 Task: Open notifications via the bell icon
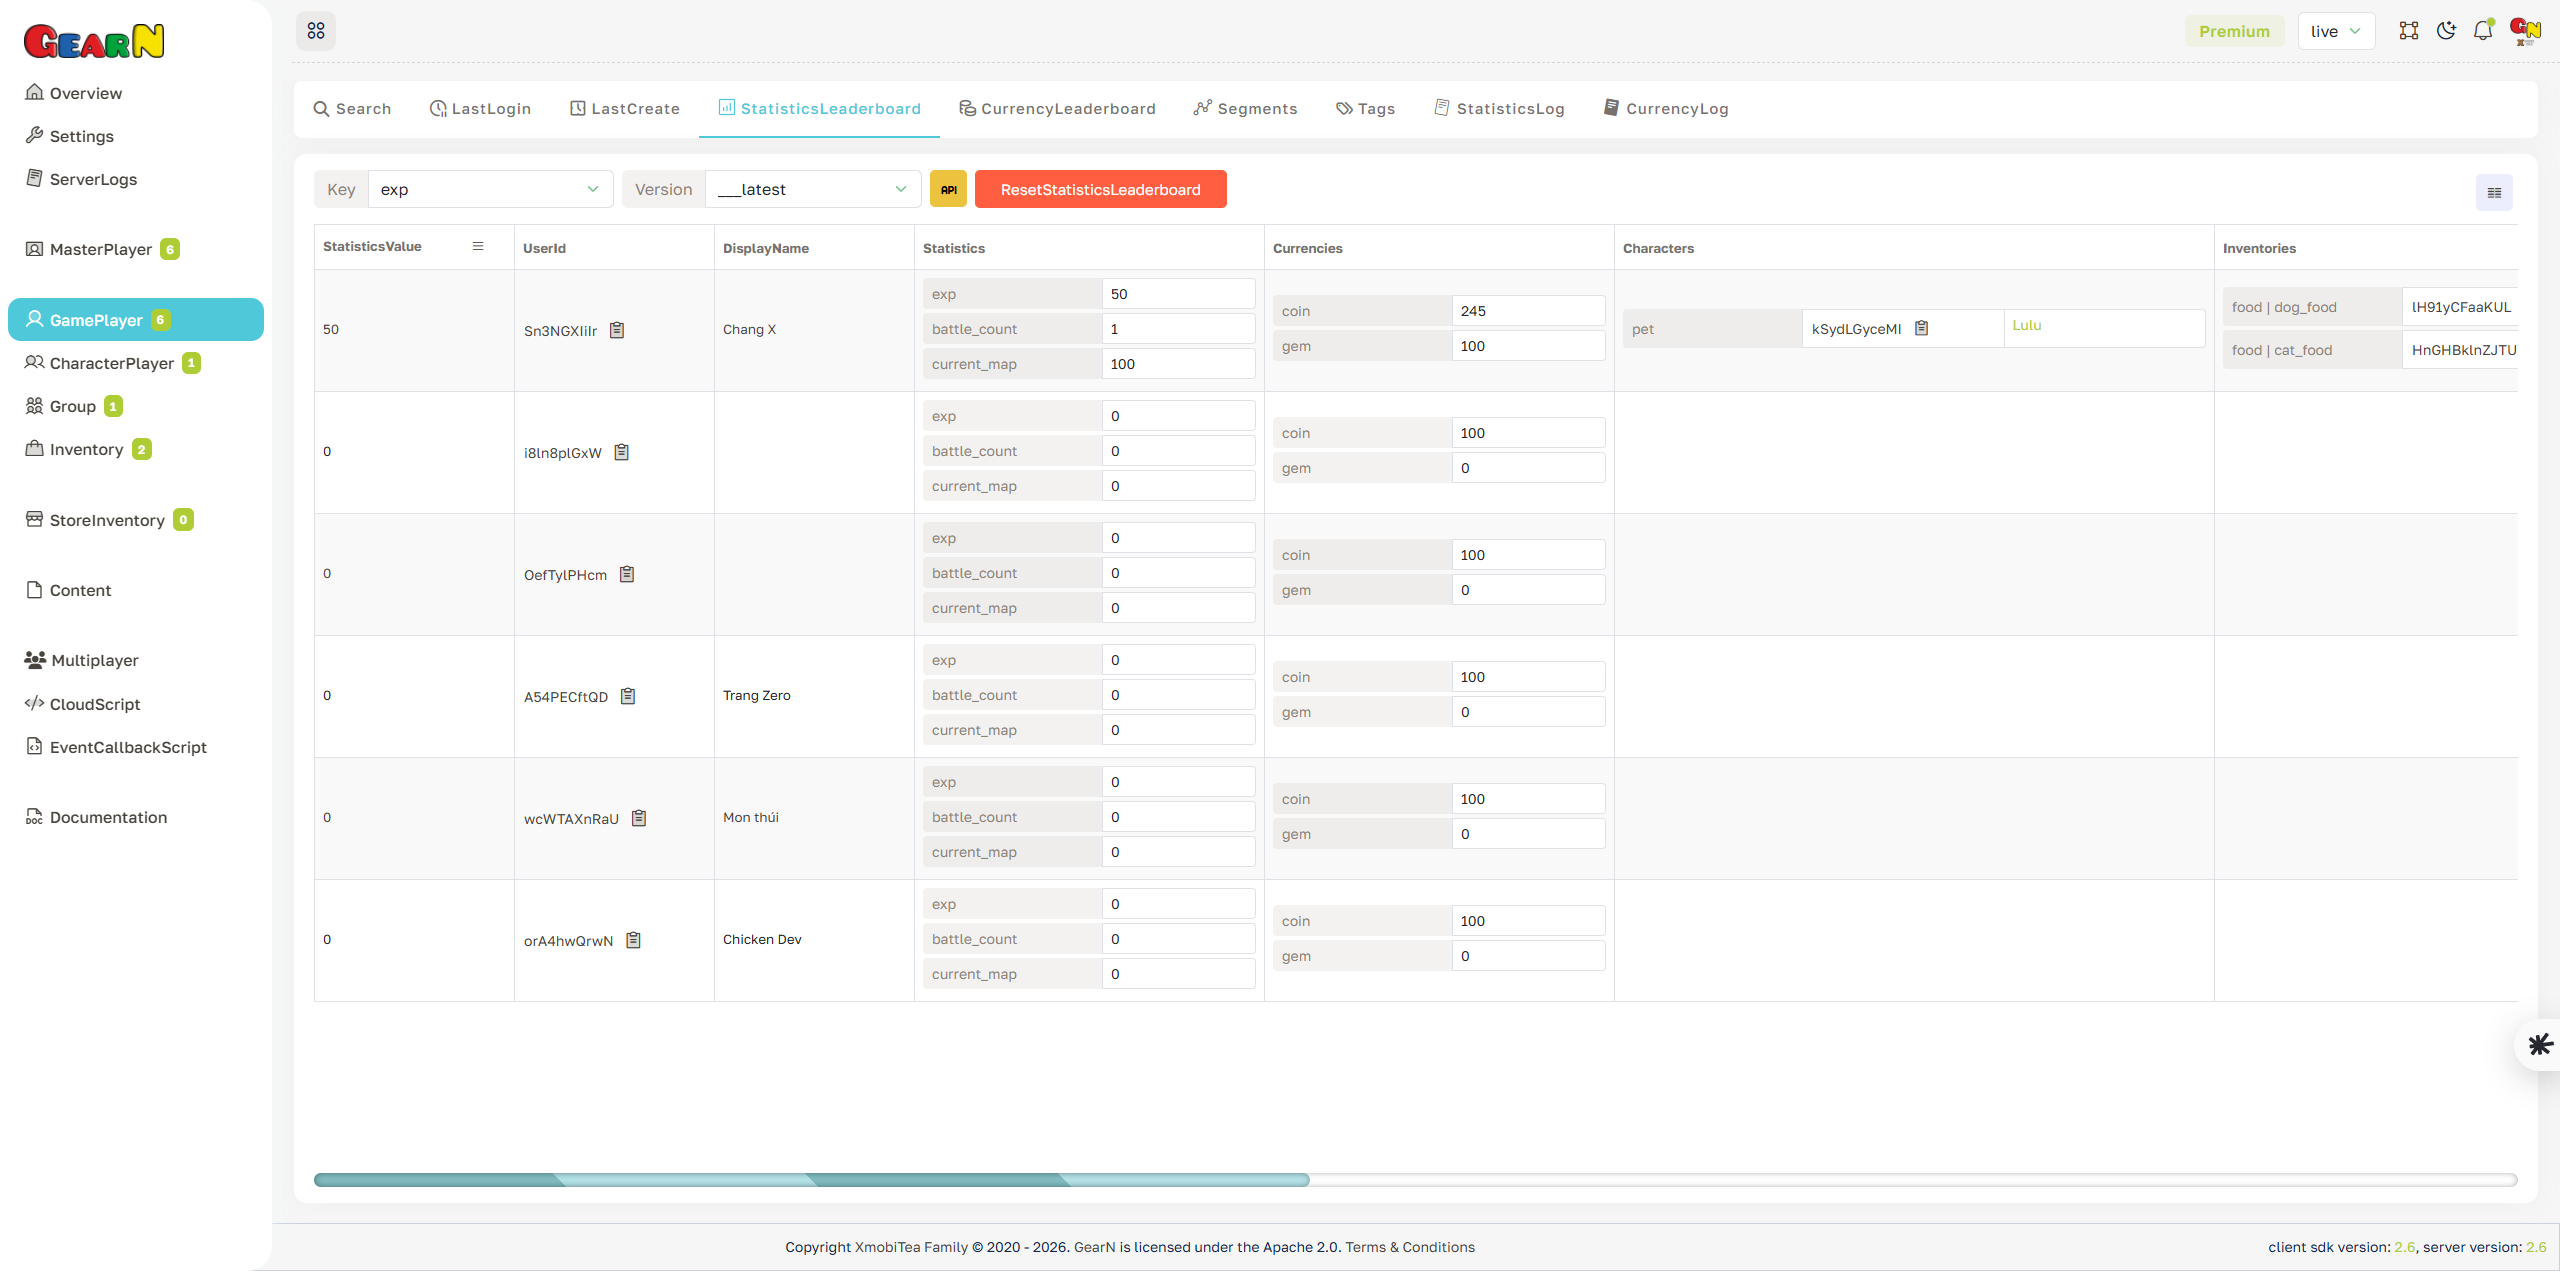coord(2482,30)
